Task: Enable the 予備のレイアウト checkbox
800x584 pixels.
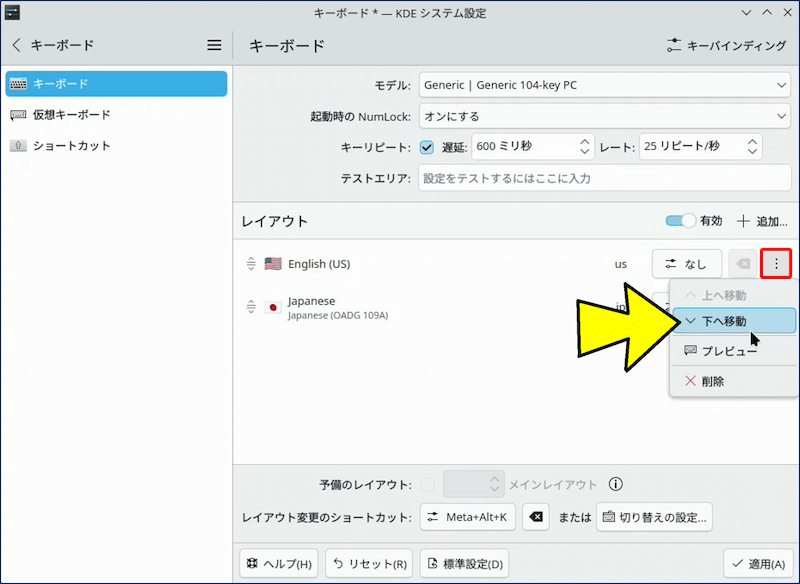Action: point(427,485)
